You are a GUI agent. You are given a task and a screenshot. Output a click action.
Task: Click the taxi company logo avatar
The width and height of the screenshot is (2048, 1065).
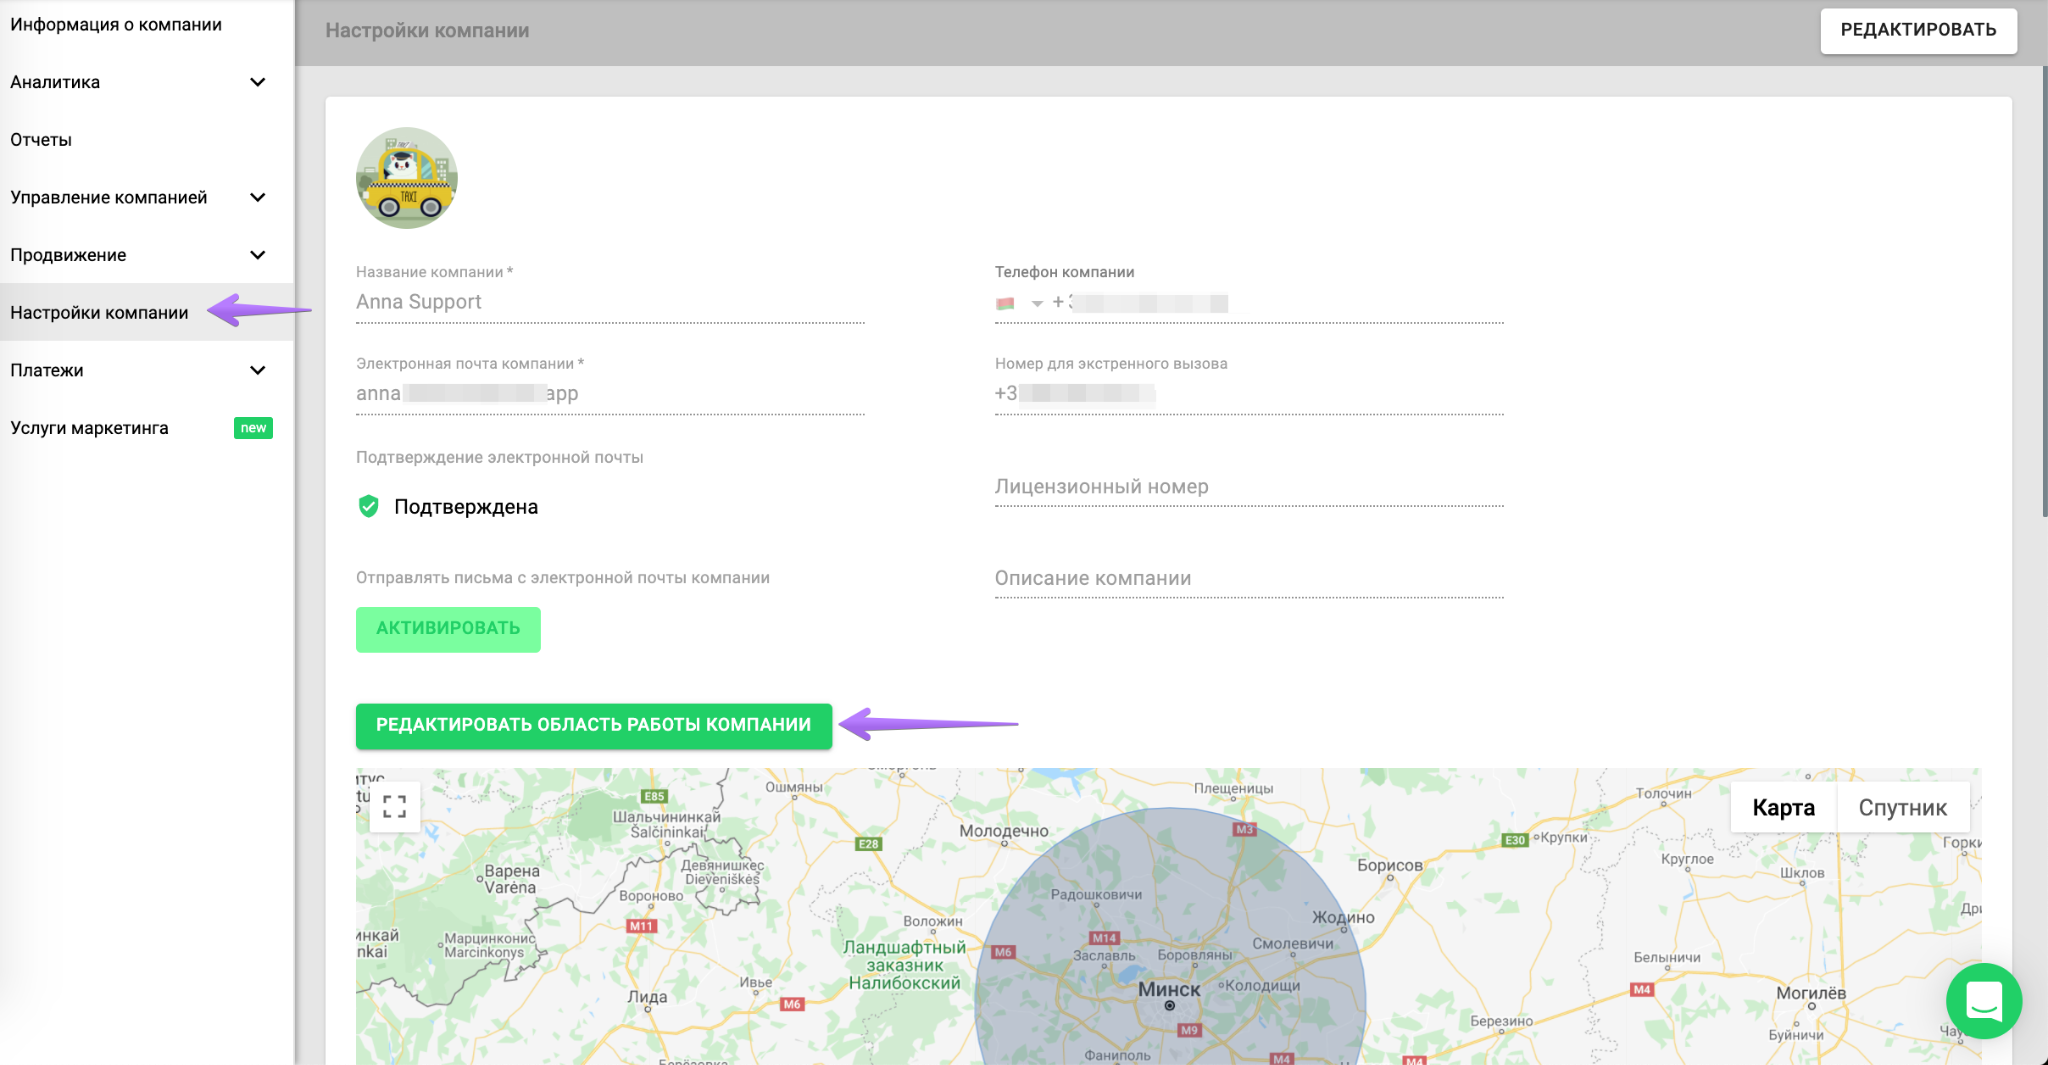[x=406, y=178]
